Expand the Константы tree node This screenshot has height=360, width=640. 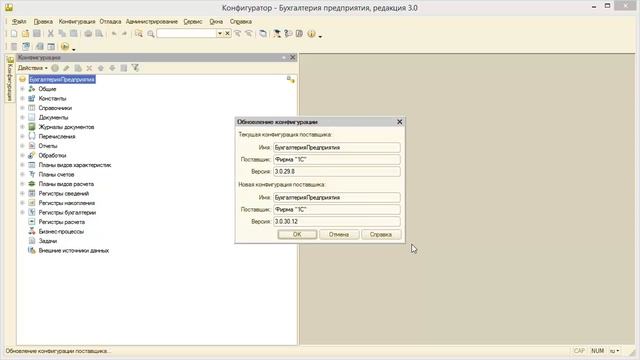(x=22, y=98)
